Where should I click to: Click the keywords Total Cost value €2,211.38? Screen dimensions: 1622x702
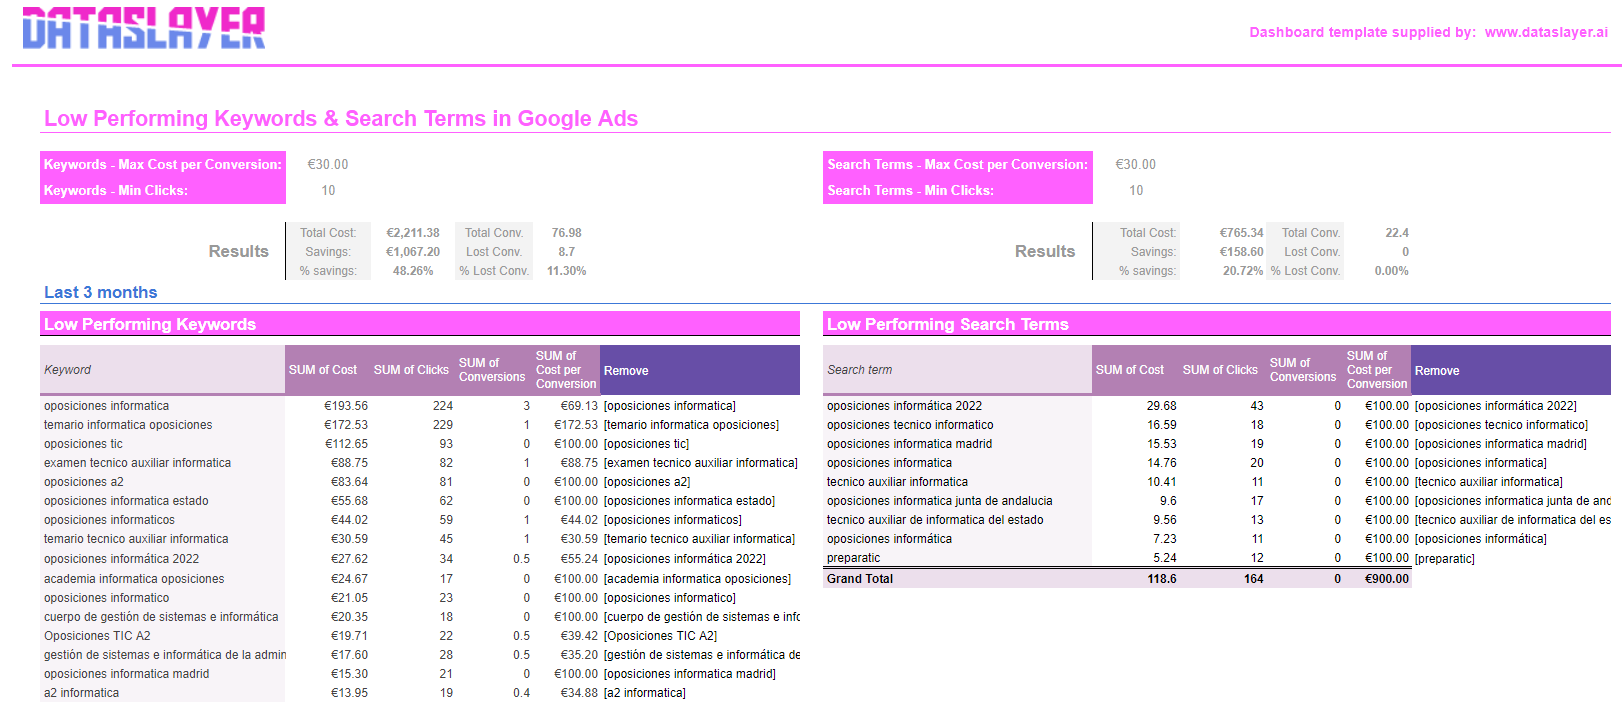[x=412, y=233]
